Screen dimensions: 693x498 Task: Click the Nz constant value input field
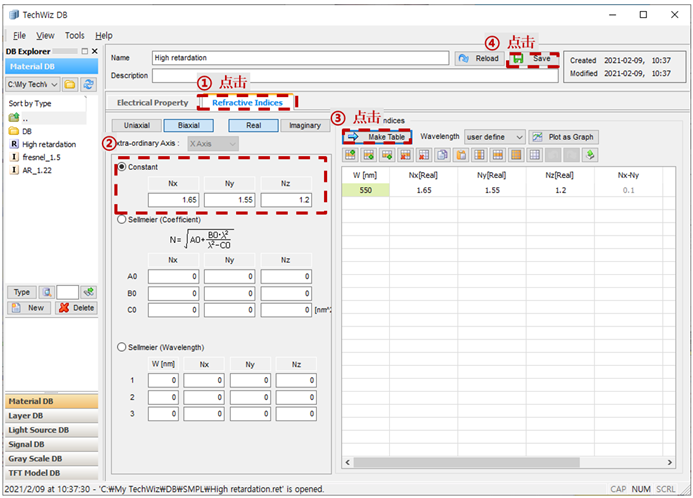point(286,200)
